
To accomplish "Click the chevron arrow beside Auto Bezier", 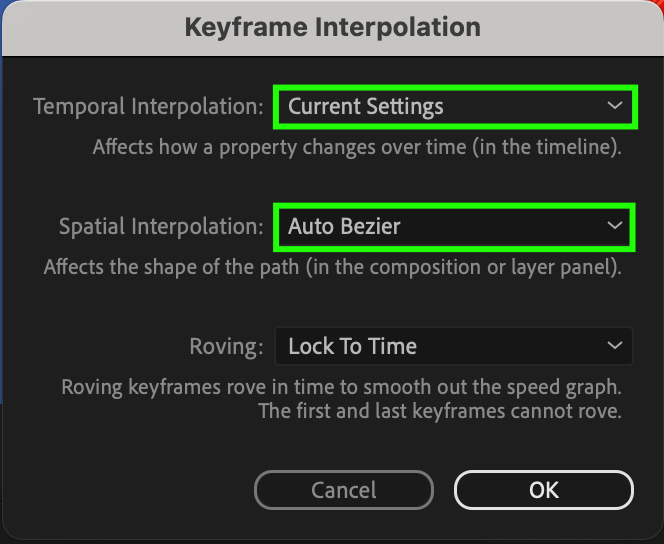I will [x=614, y=227].
